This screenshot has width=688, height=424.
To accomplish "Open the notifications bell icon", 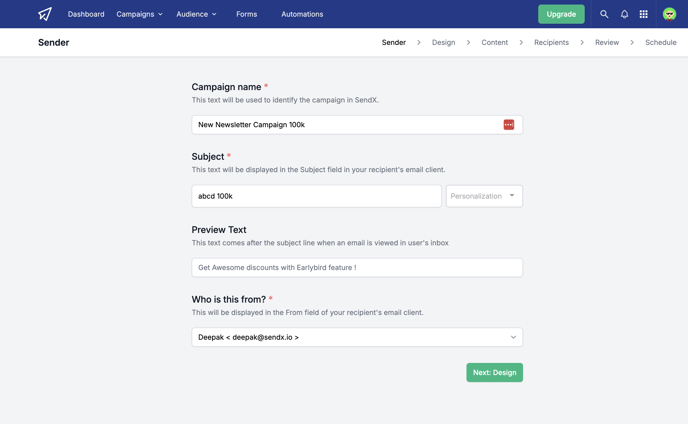I will 624,14.
